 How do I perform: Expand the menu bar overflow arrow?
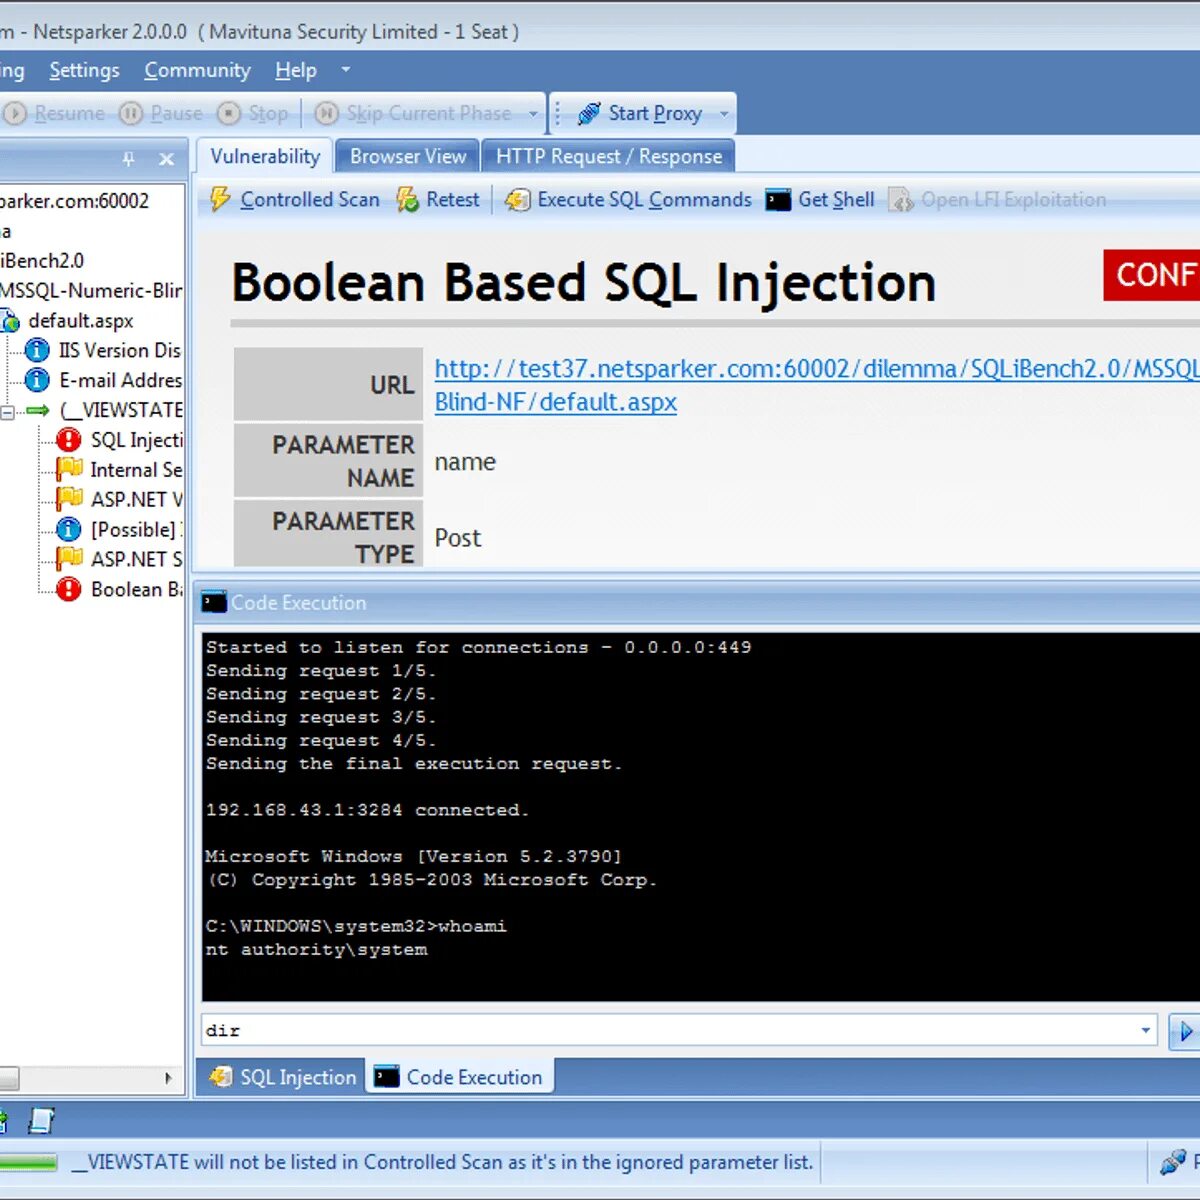346,70
